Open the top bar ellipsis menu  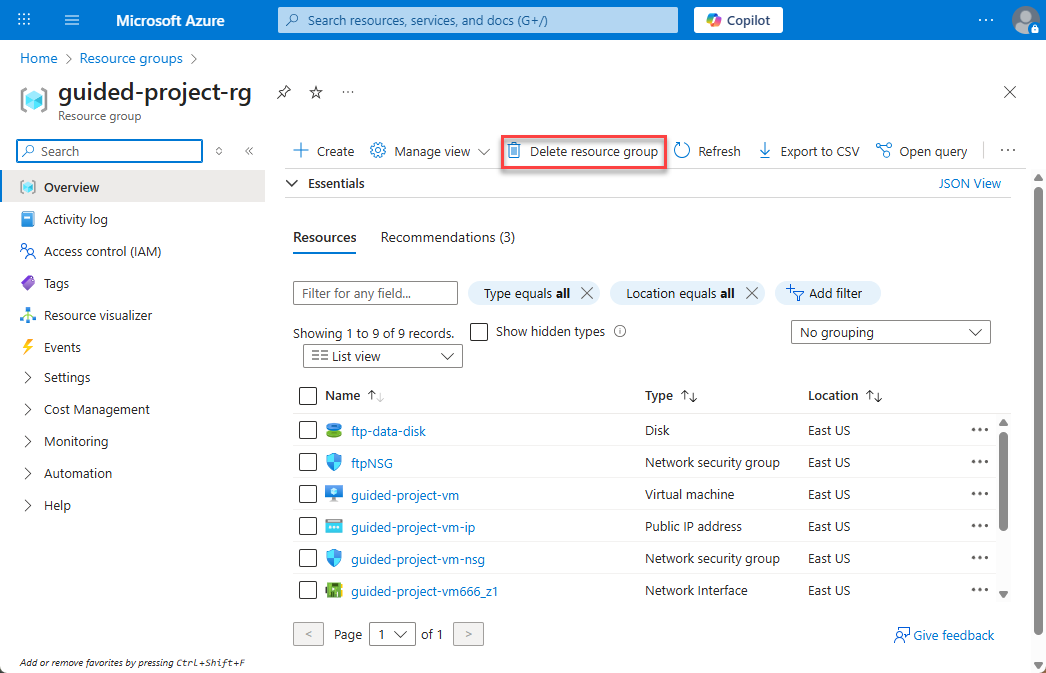[985, 20]
